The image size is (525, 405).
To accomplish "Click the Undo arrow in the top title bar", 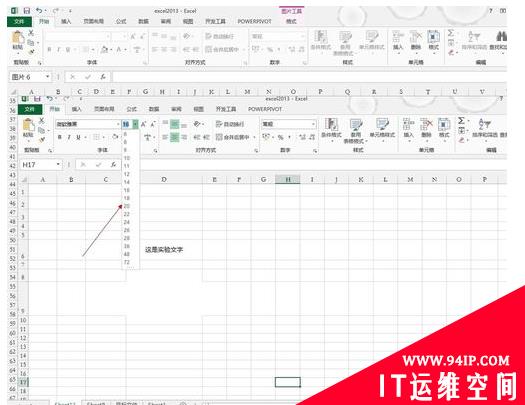I will pyautogui.click(x=39, y=11).
